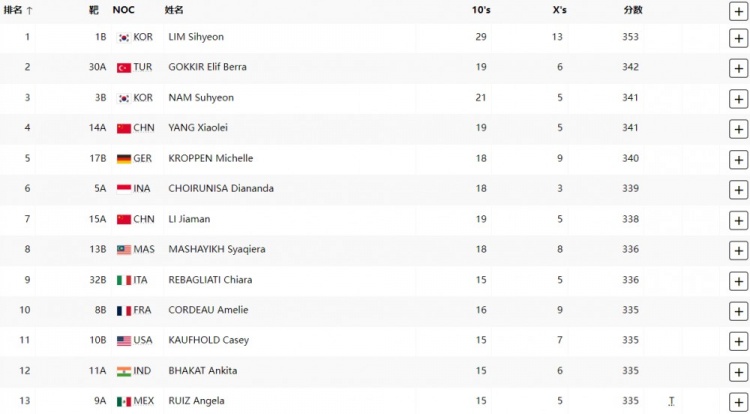Viewport: 750px width, 414px height.
Task: Sort by 排名 column header
Action: [18, 10]
